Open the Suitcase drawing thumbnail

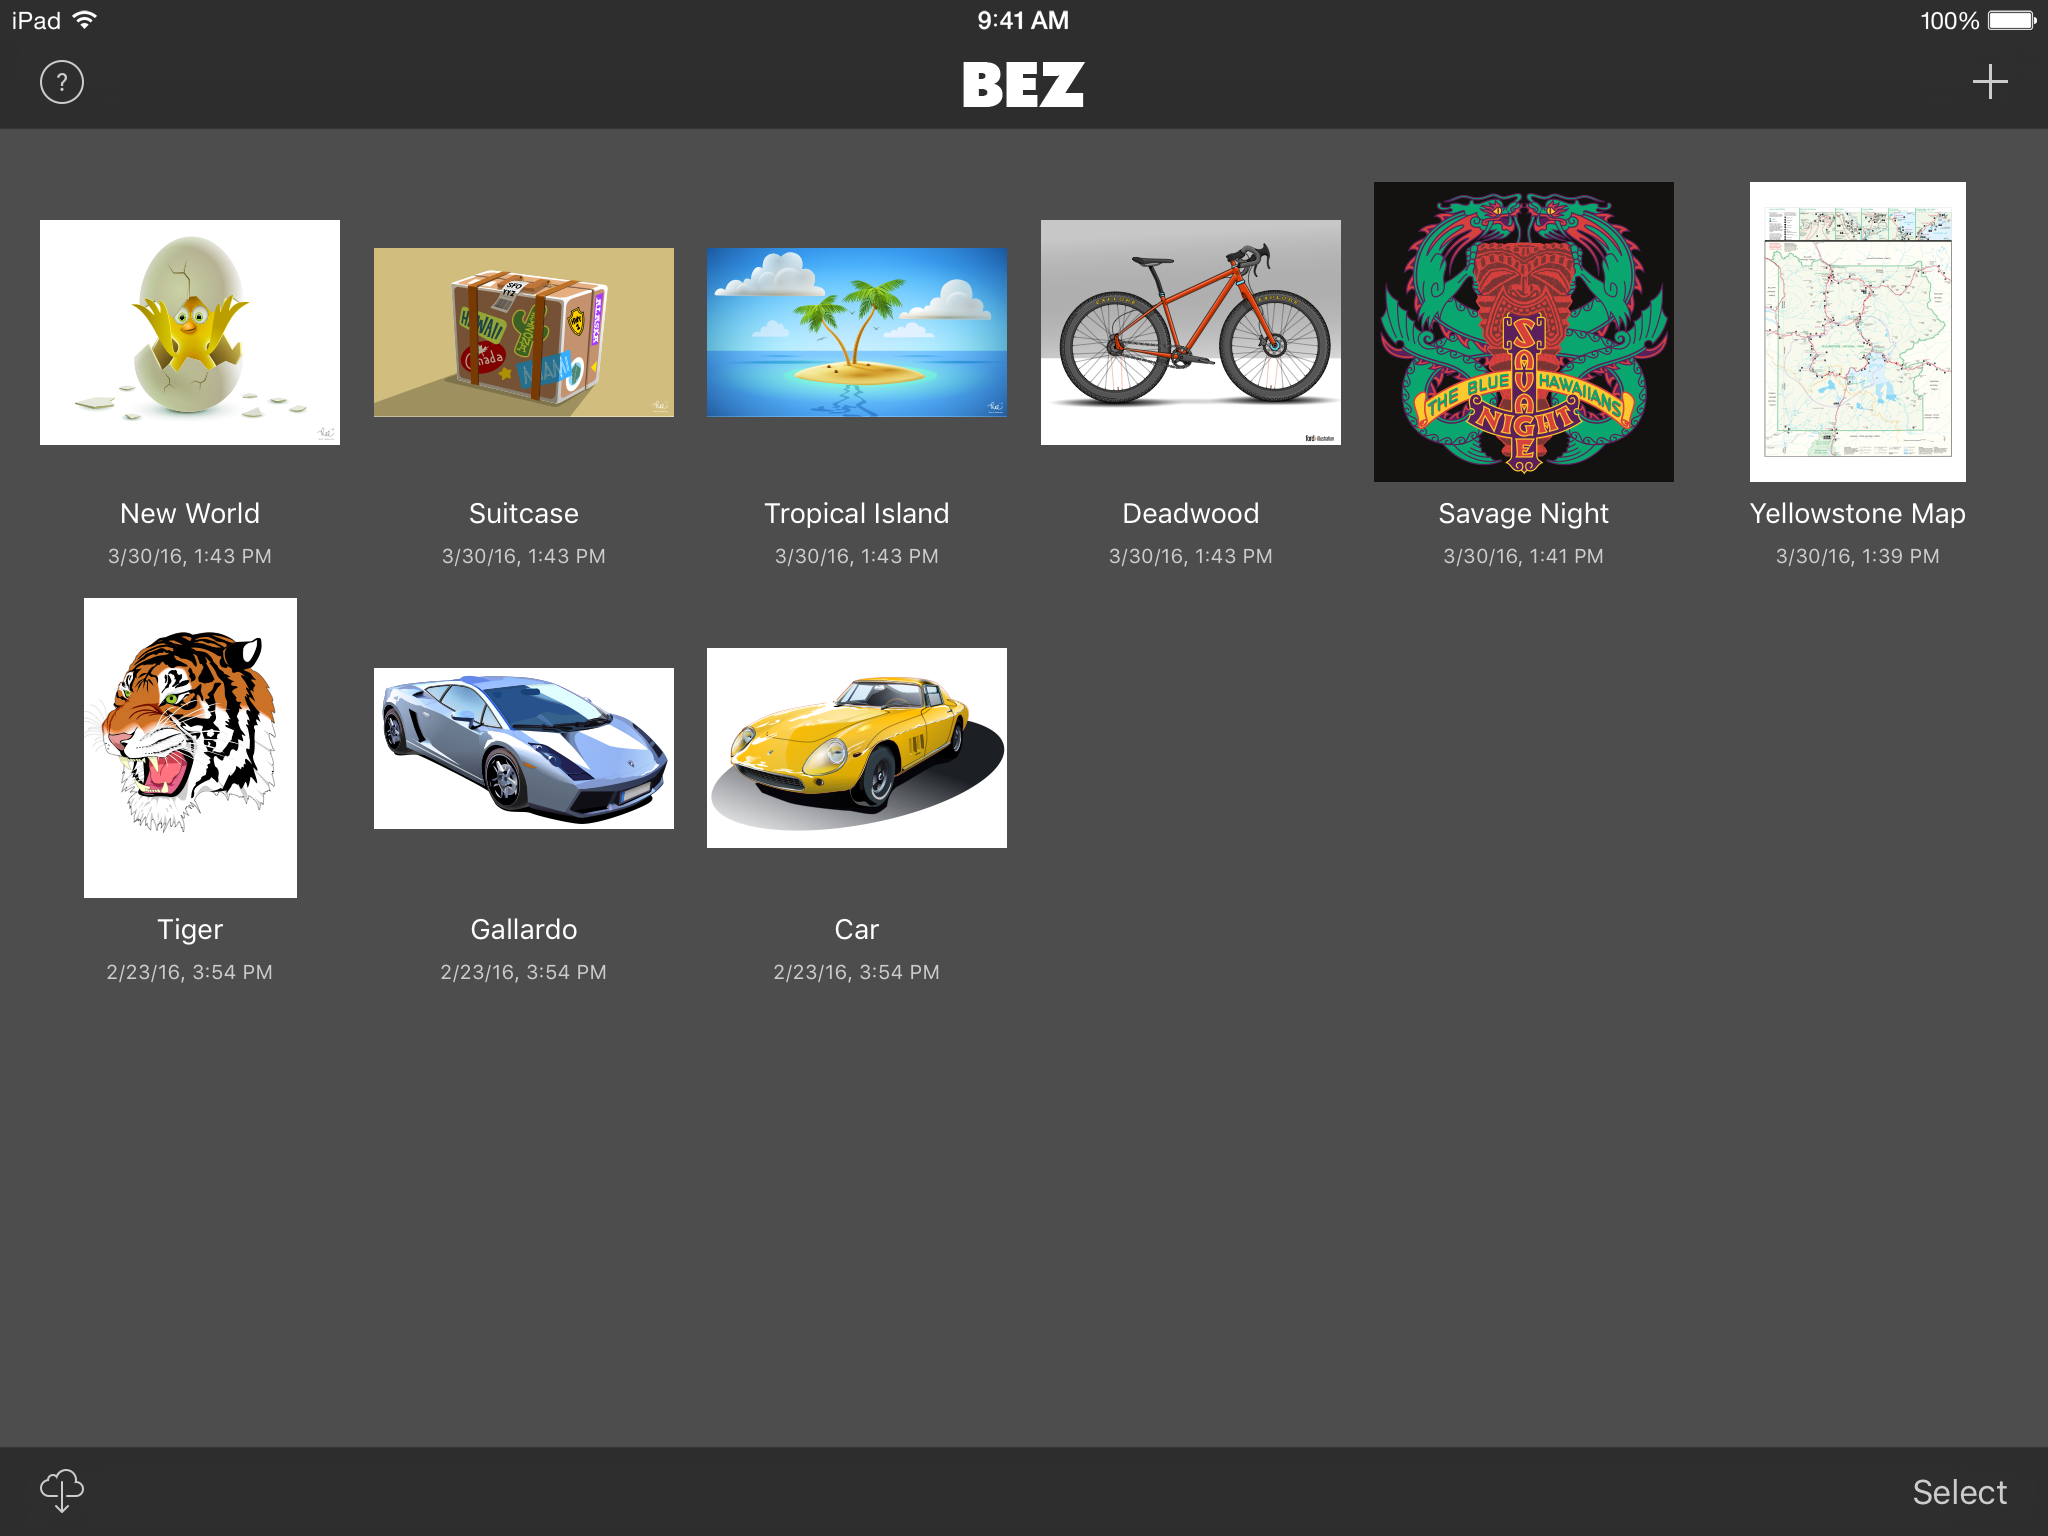coord(524,332)
